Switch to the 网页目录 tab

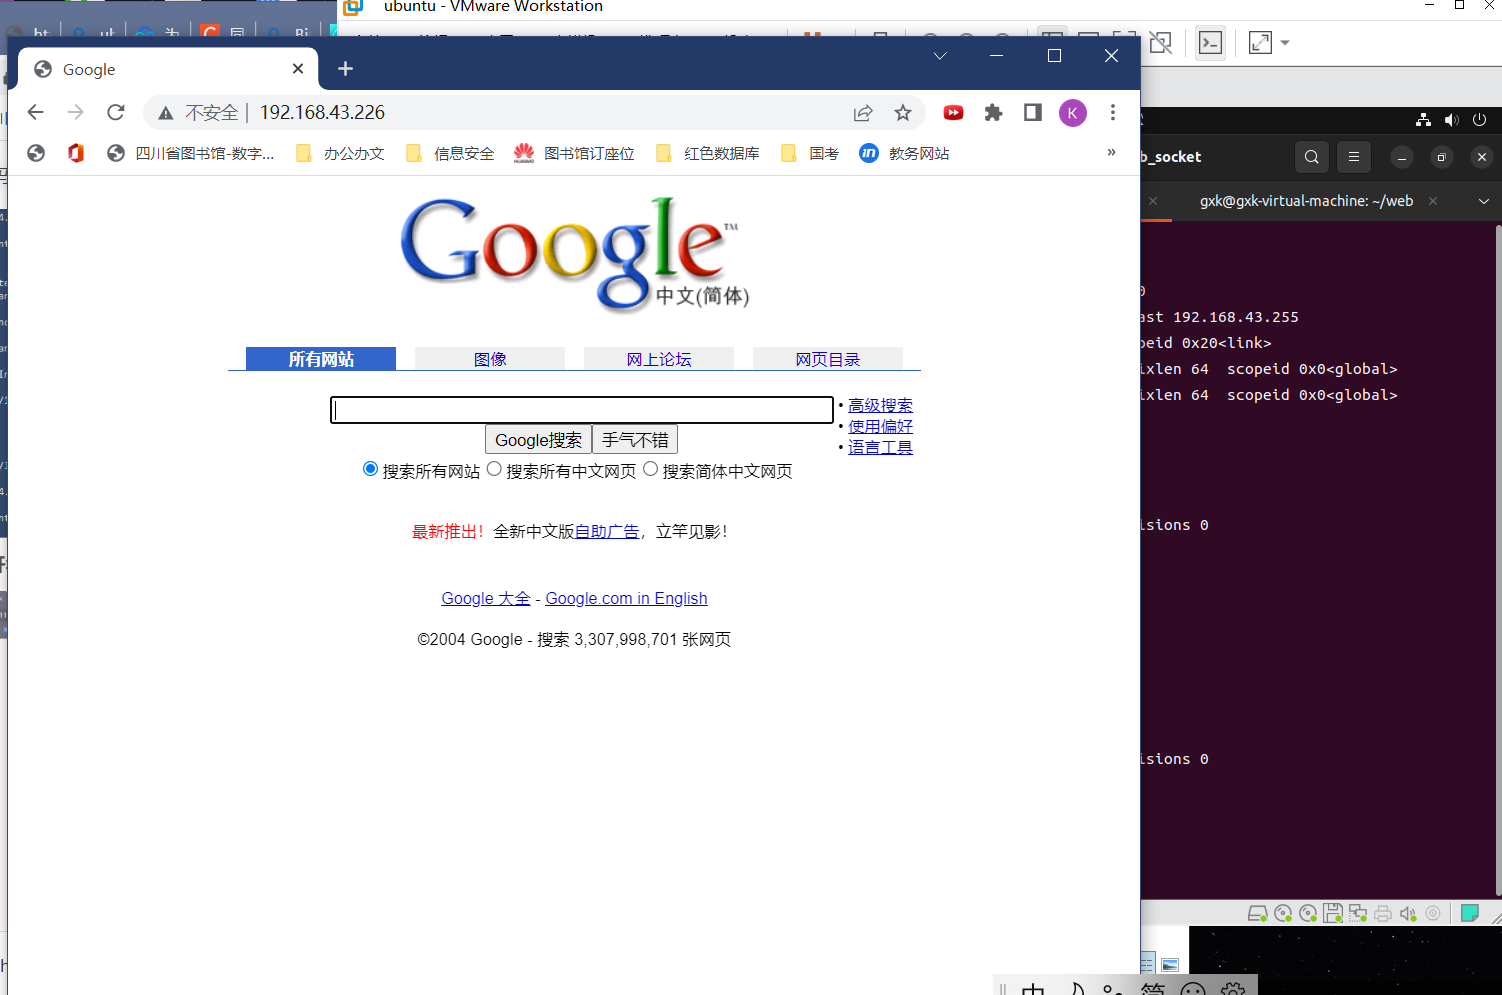click(828, 359)
